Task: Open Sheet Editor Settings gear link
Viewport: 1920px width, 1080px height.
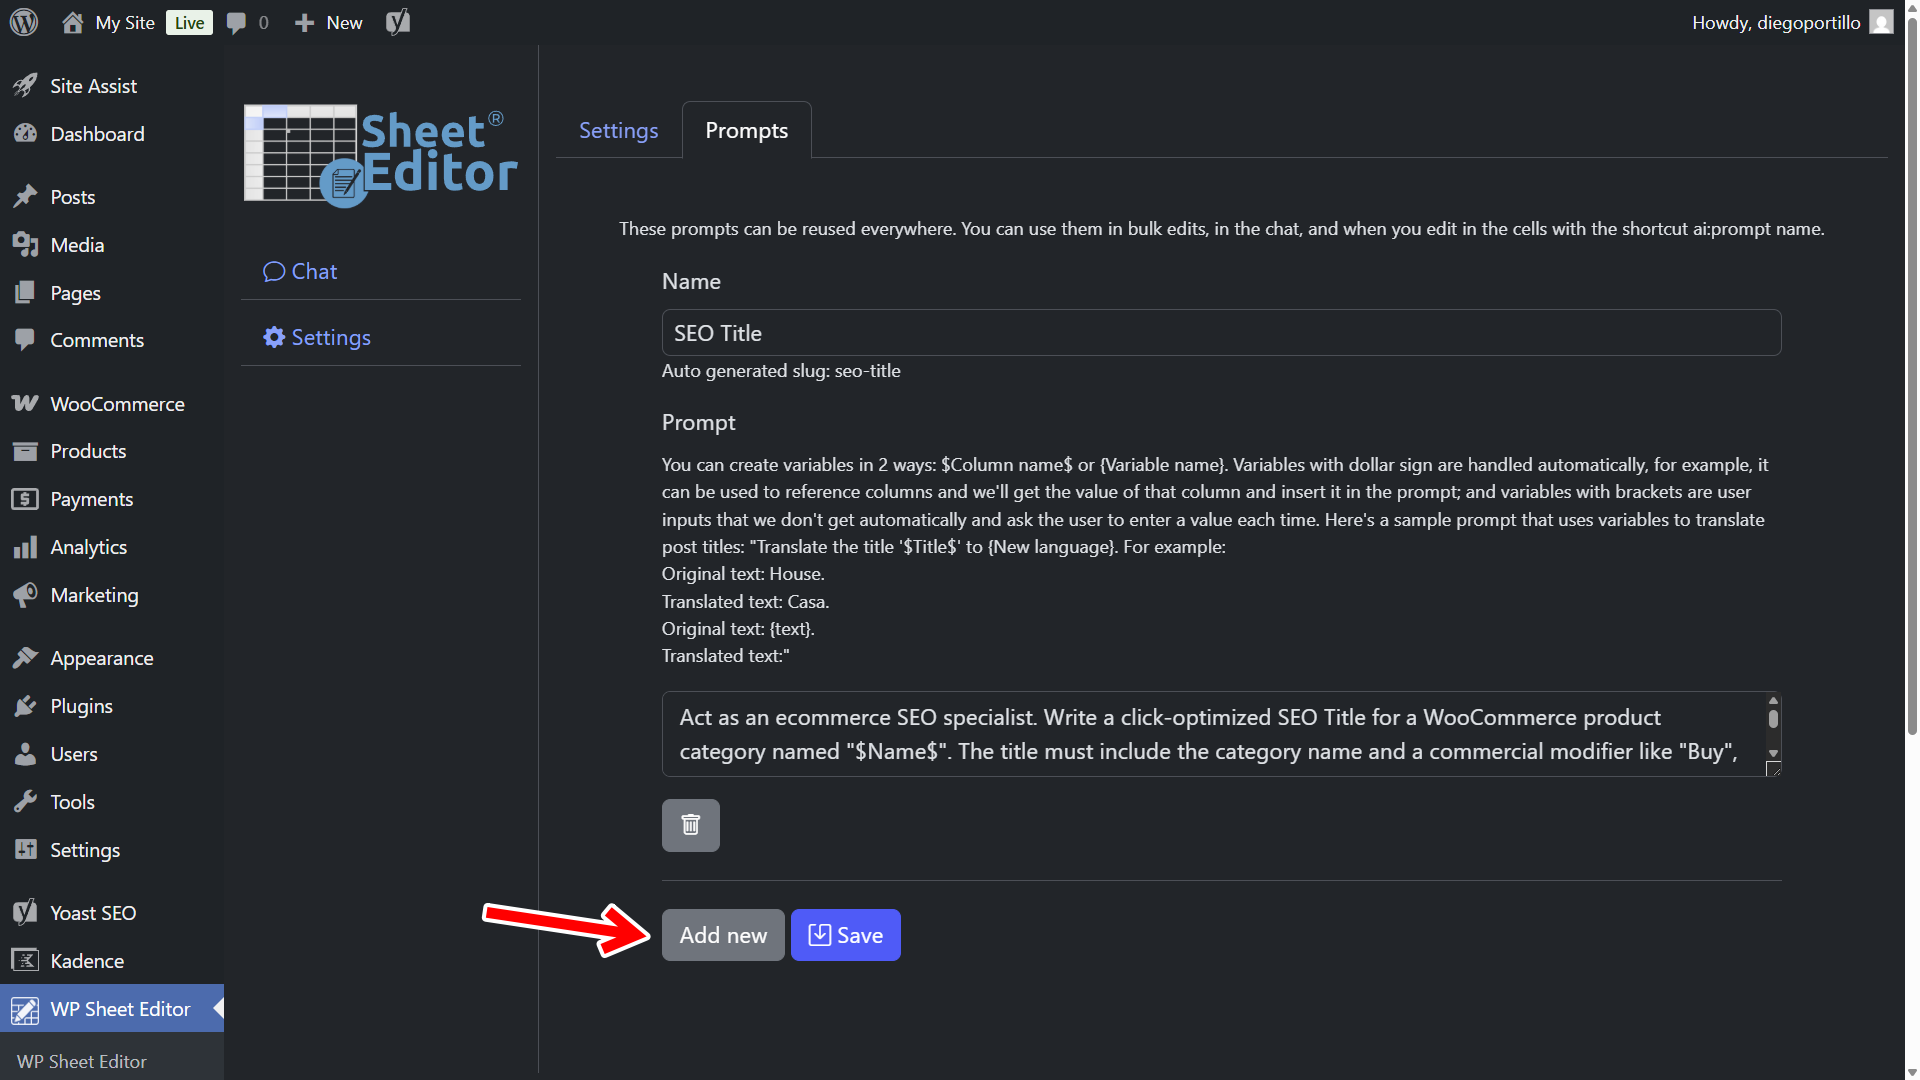Action: coord(317,338)
